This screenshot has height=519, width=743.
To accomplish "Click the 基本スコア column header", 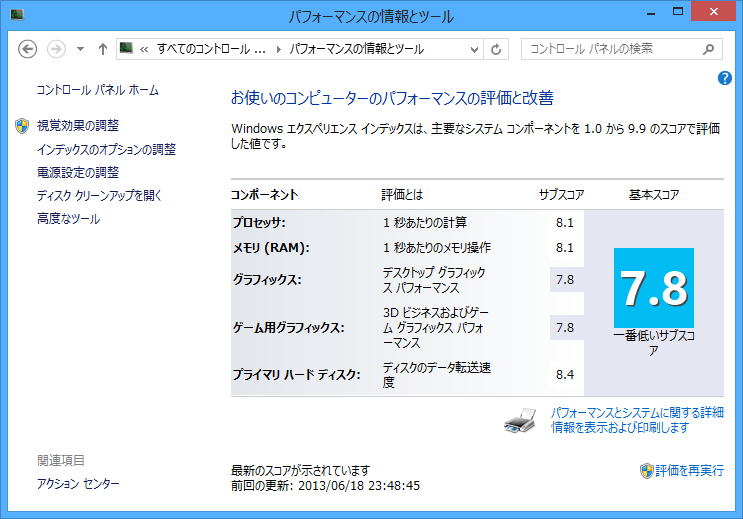I will point(654,195).
